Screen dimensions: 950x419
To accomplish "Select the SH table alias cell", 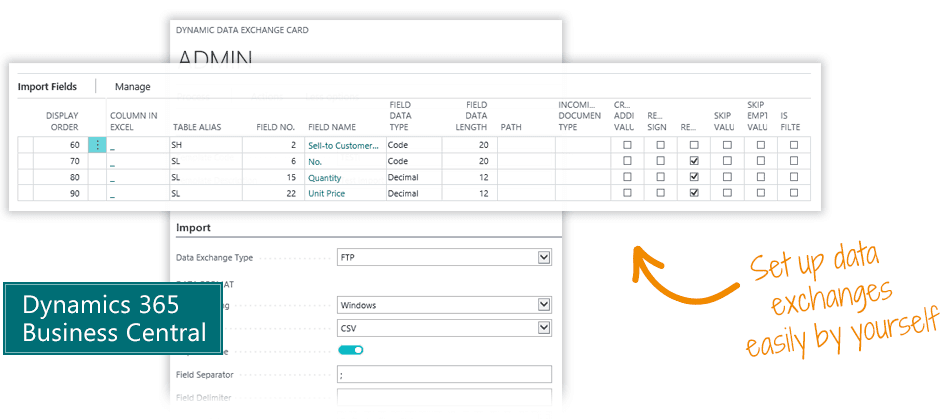I will 205,145.
